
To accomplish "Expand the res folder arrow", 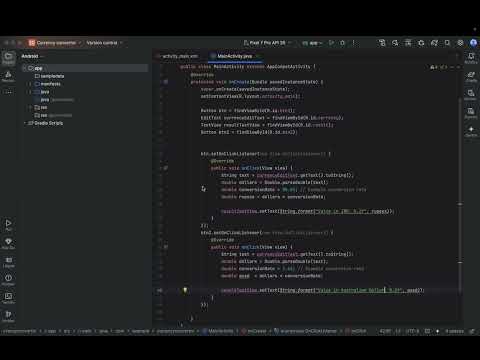I will click(x=31, y=107).
